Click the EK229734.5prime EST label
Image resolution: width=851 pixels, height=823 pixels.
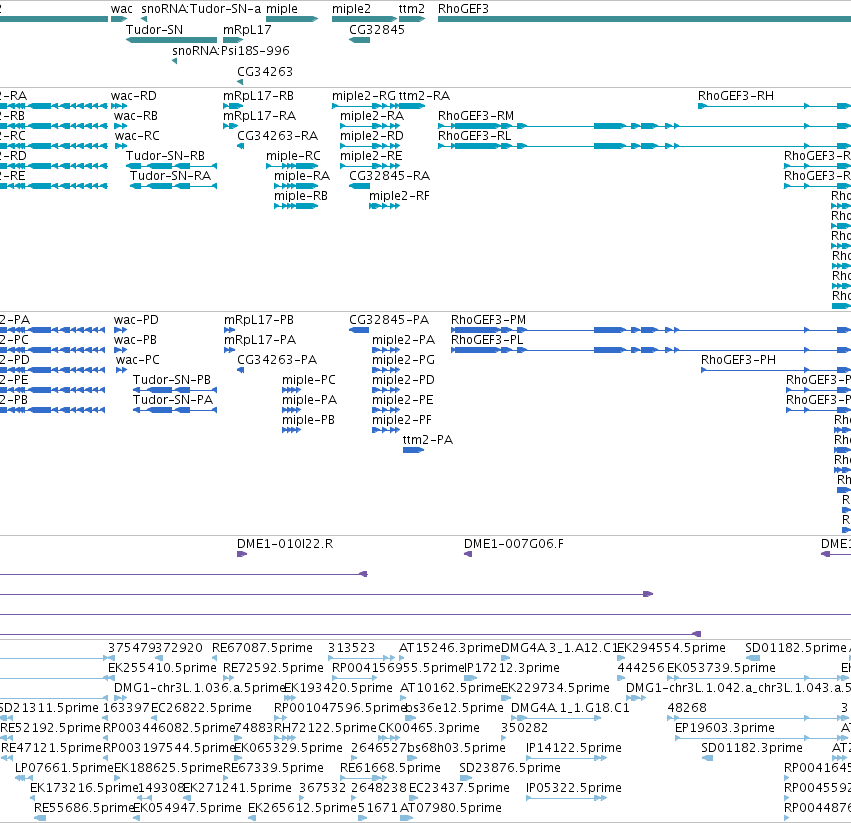tap(555, 688)
